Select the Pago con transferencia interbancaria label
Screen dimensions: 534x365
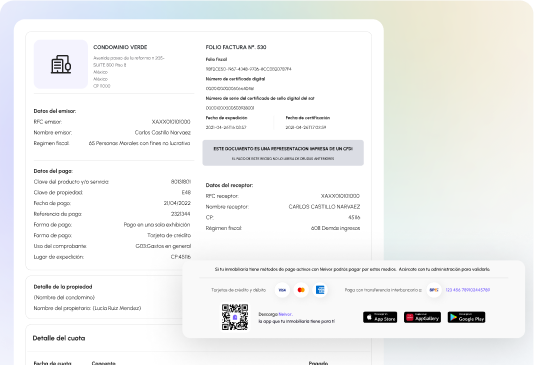(x=383, y=290)
